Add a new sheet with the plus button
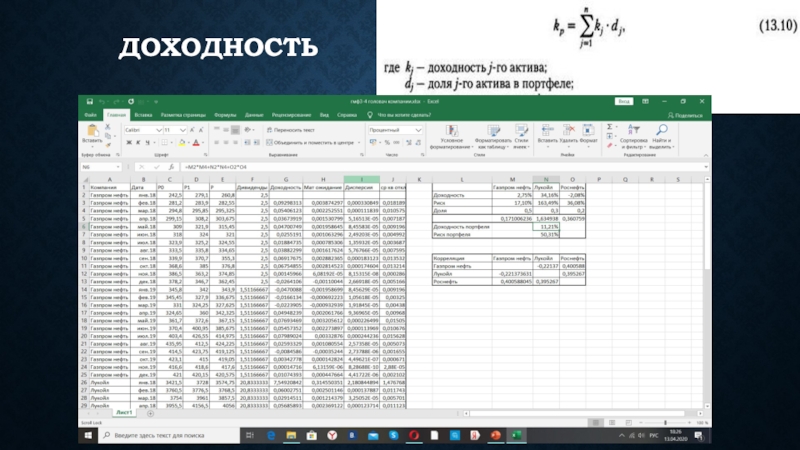The height and width of the screenshot is (450, 800). click(151, 413)
